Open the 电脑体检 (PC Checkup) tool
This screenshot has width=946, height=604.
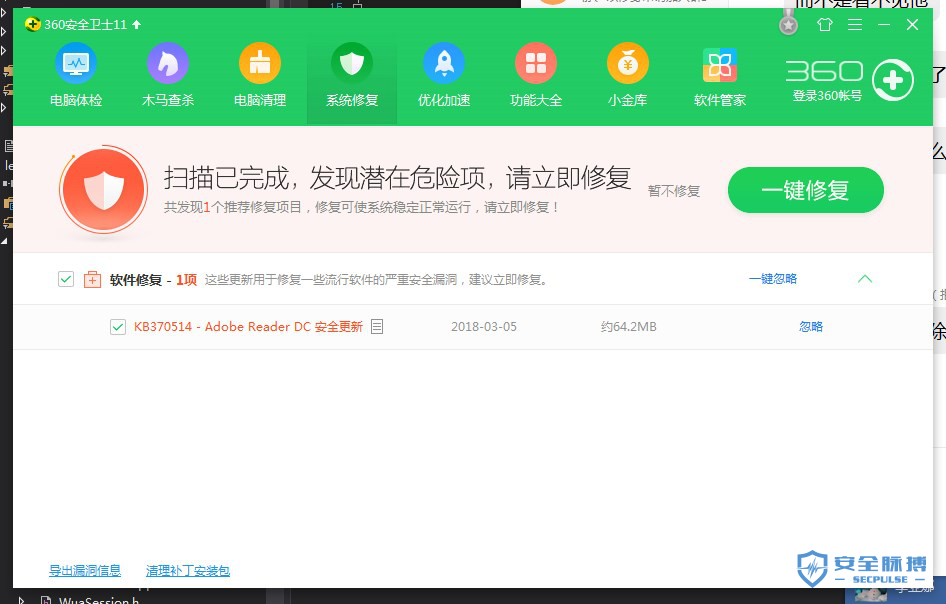click(x=75, y=74)
